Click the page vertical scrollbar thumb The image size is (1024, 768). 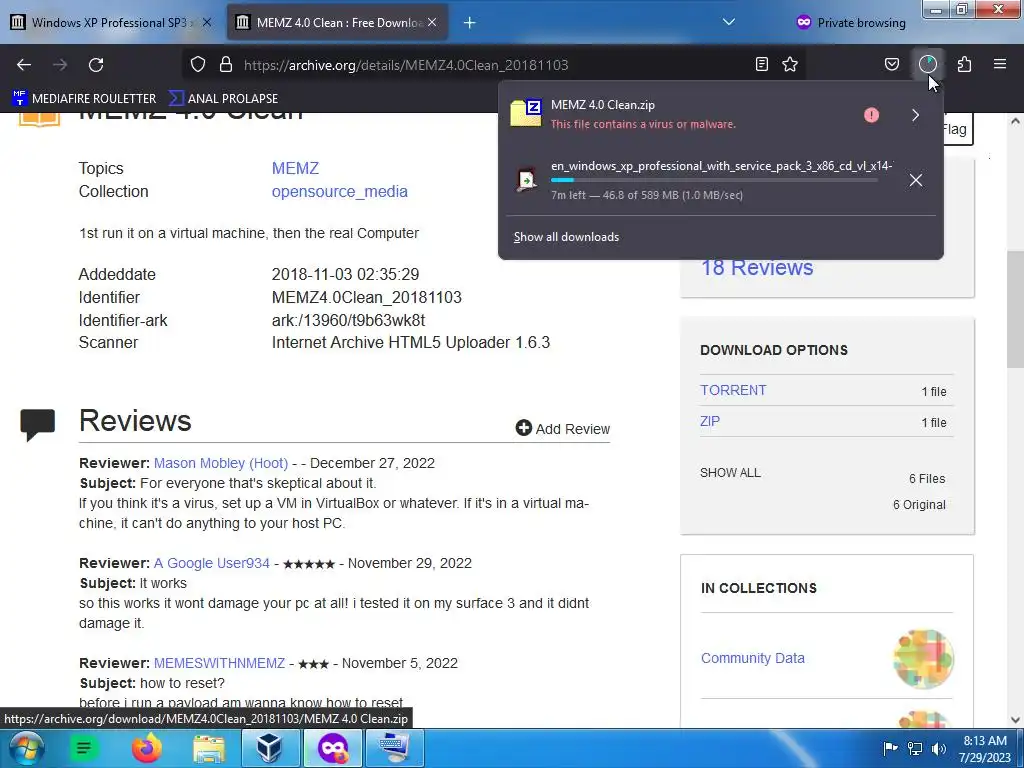pos(1015,309)
